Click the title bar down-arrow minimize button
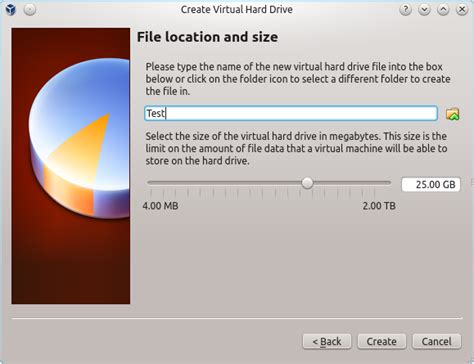 coord(424,10)
